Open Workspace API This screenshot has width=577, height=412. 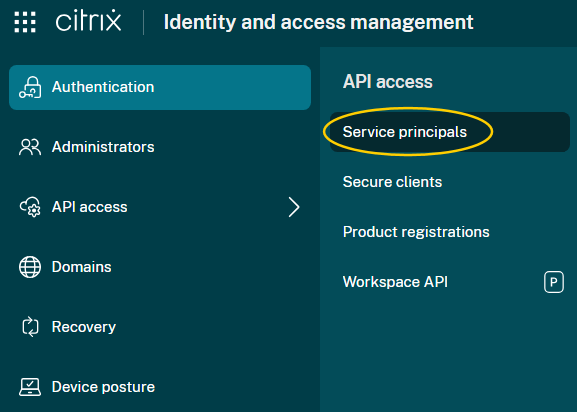coord(450,282)
